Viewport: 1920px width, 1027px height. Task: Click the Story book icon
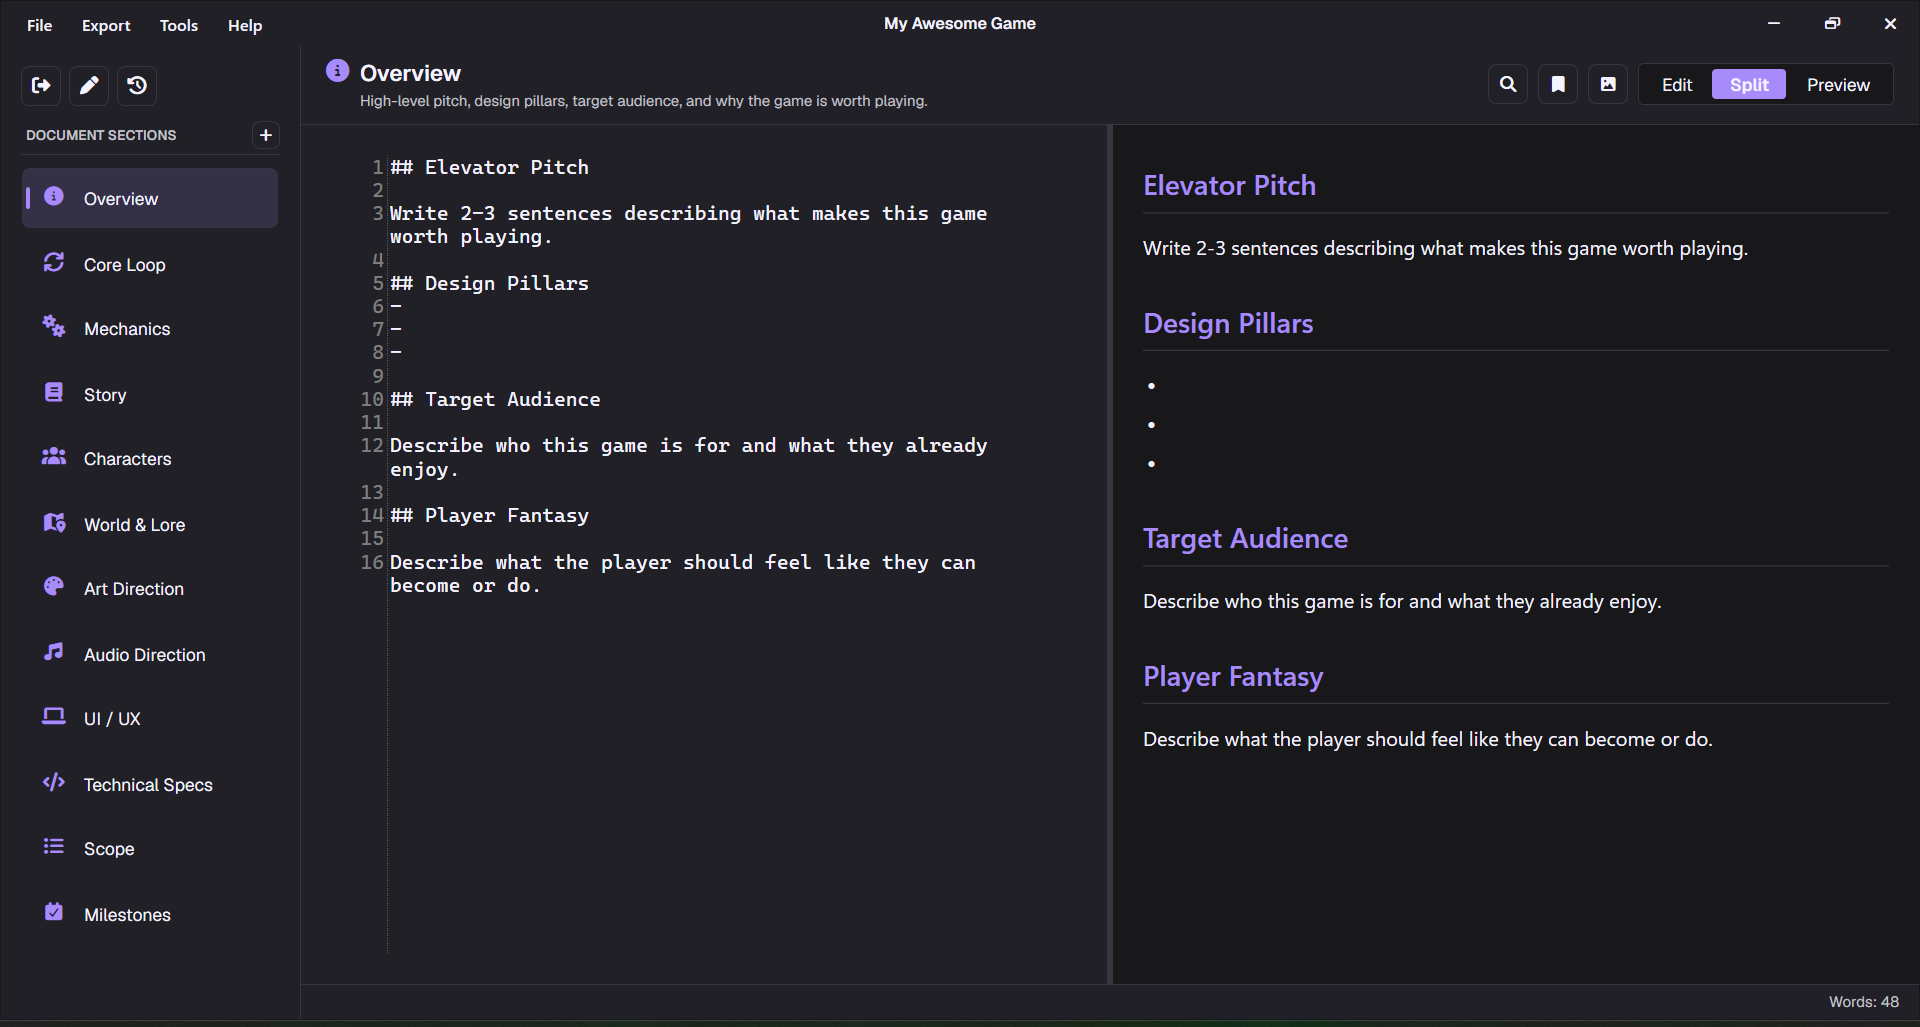click(54, 393)
